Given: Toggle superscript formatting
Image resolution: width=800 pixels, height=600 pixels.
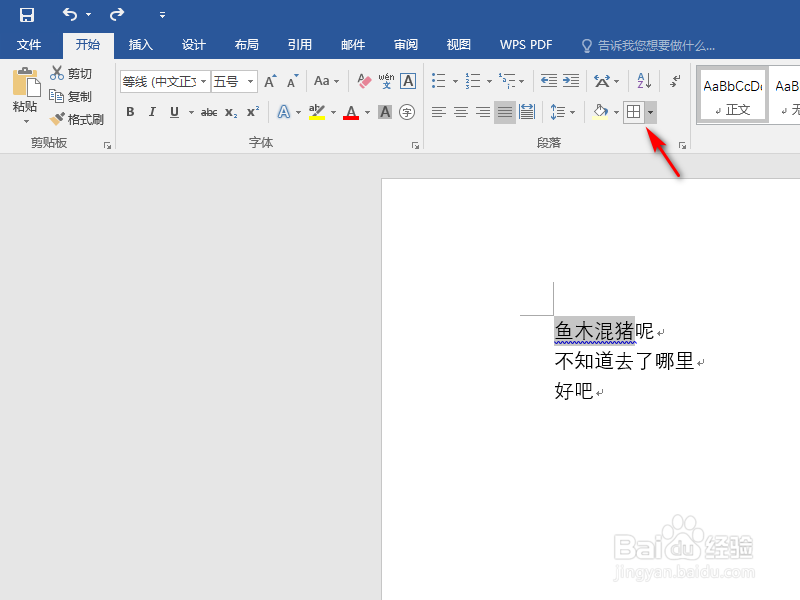Looking at the screenshot, I should [252, 112].
